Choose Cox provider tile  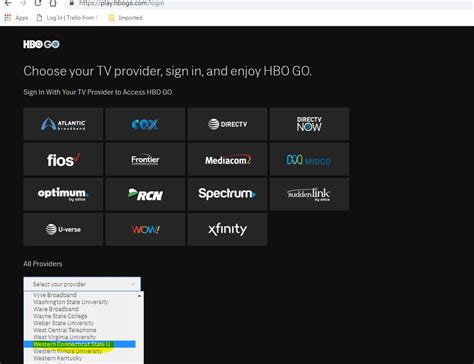pos(145,124)
